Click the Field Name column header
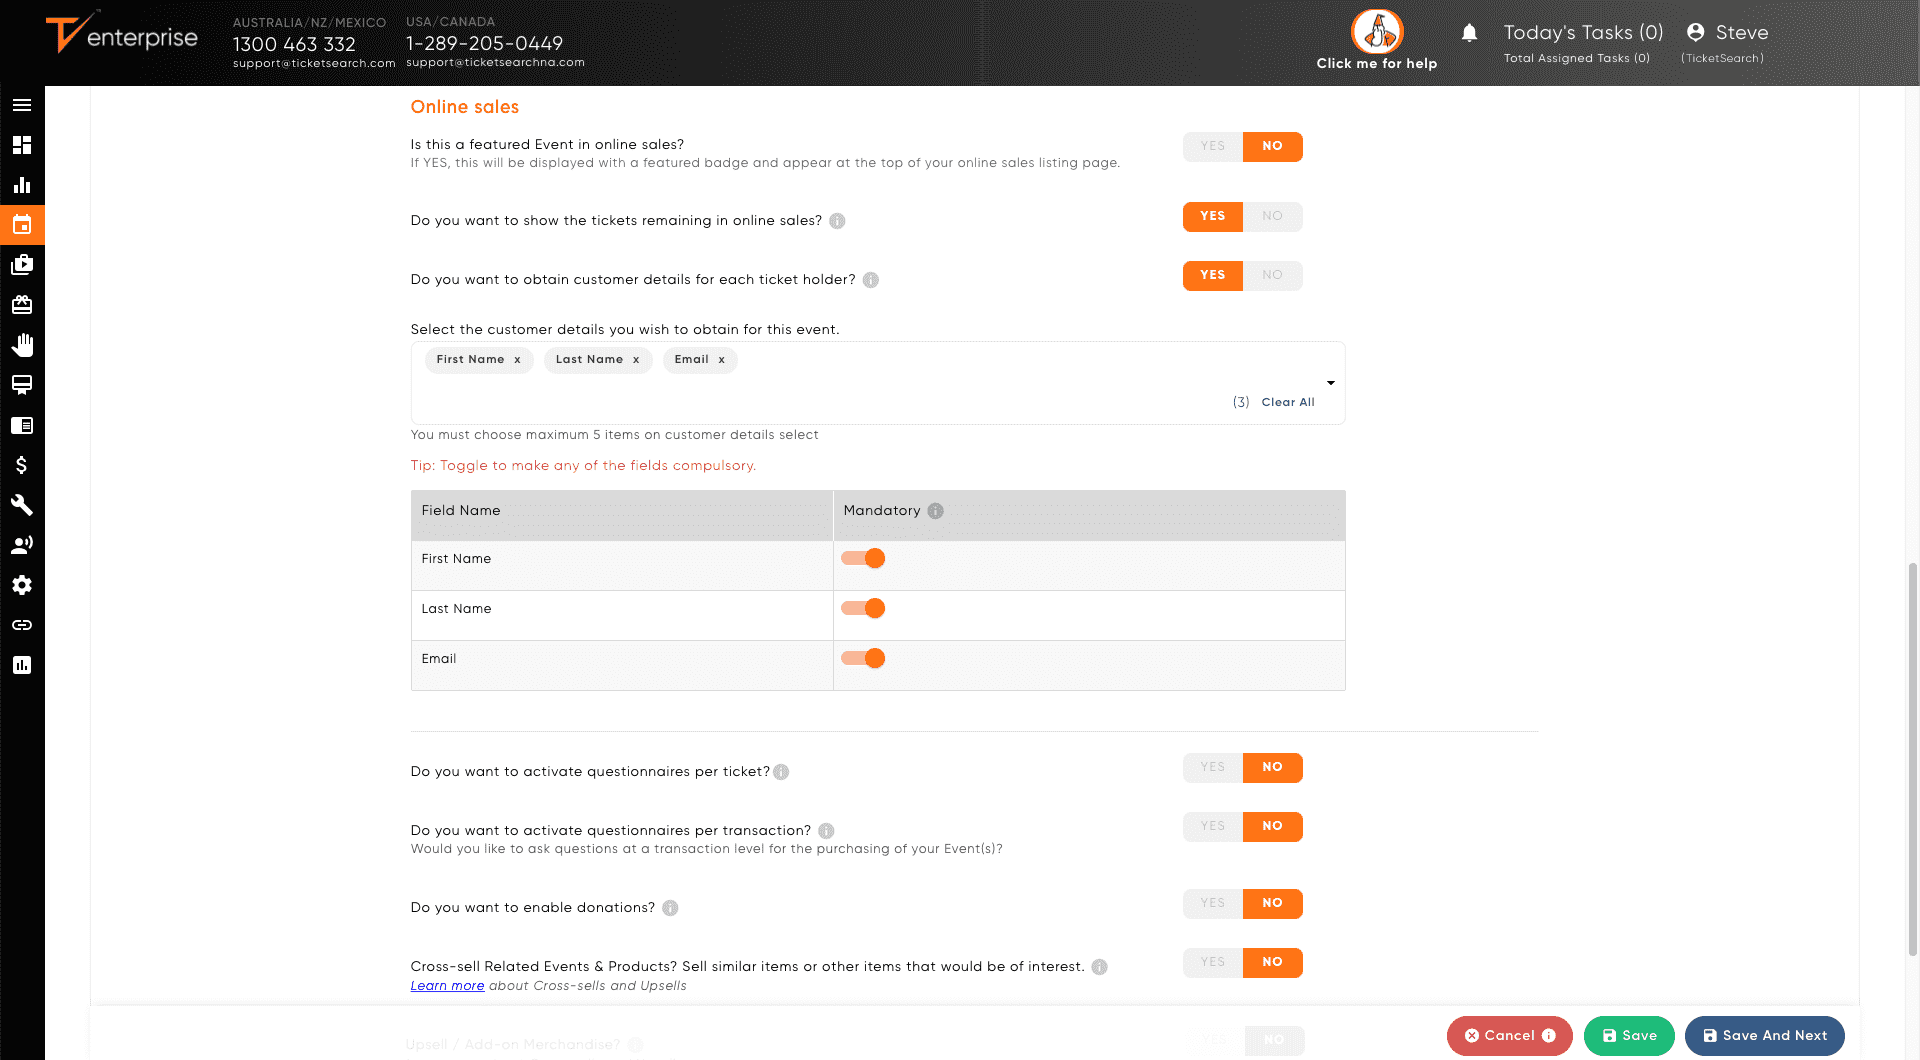 tap(622, 516)
